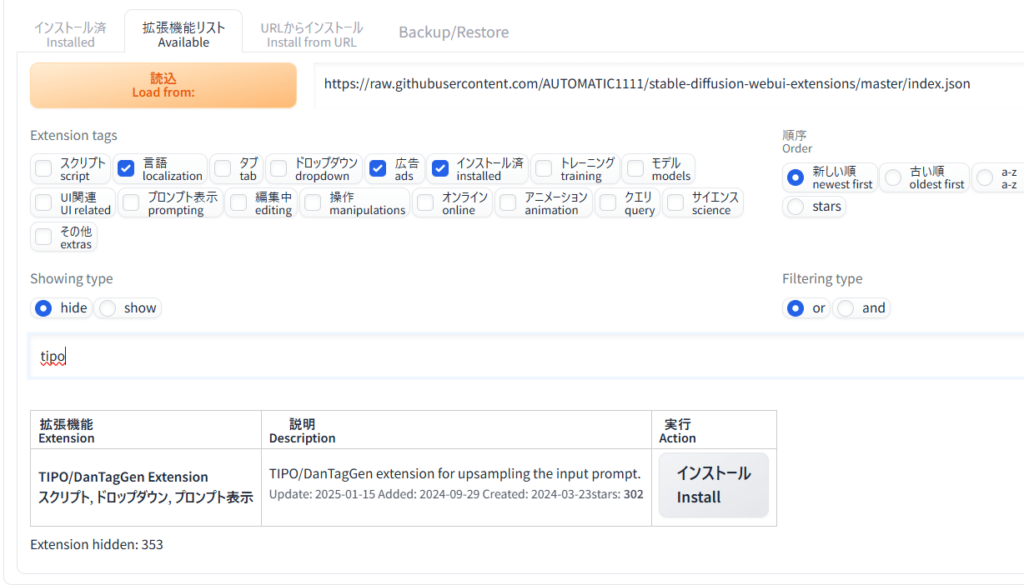The height and width of the screenshot is (585, 1024).
Task: Open the Backup/Restore tab
Action: click(x=453, y=32)
